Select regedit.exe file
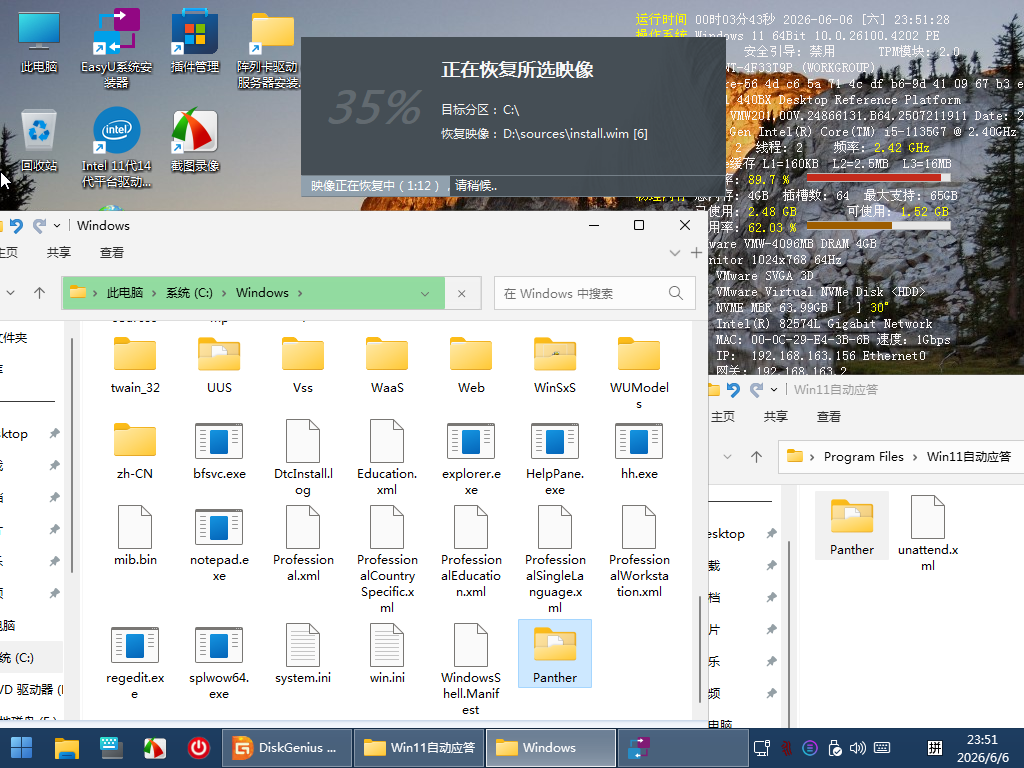This screenshot has width=1024, height=768. pyautogui.click(x=135, y=662)
